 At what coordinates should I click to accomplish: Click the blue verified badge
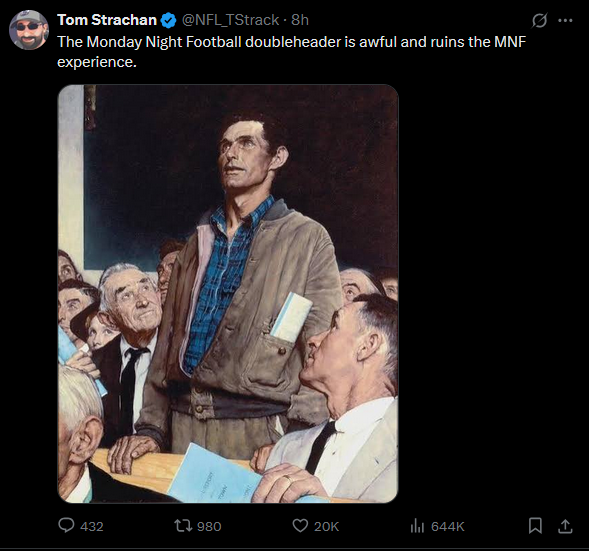(168, 20)
